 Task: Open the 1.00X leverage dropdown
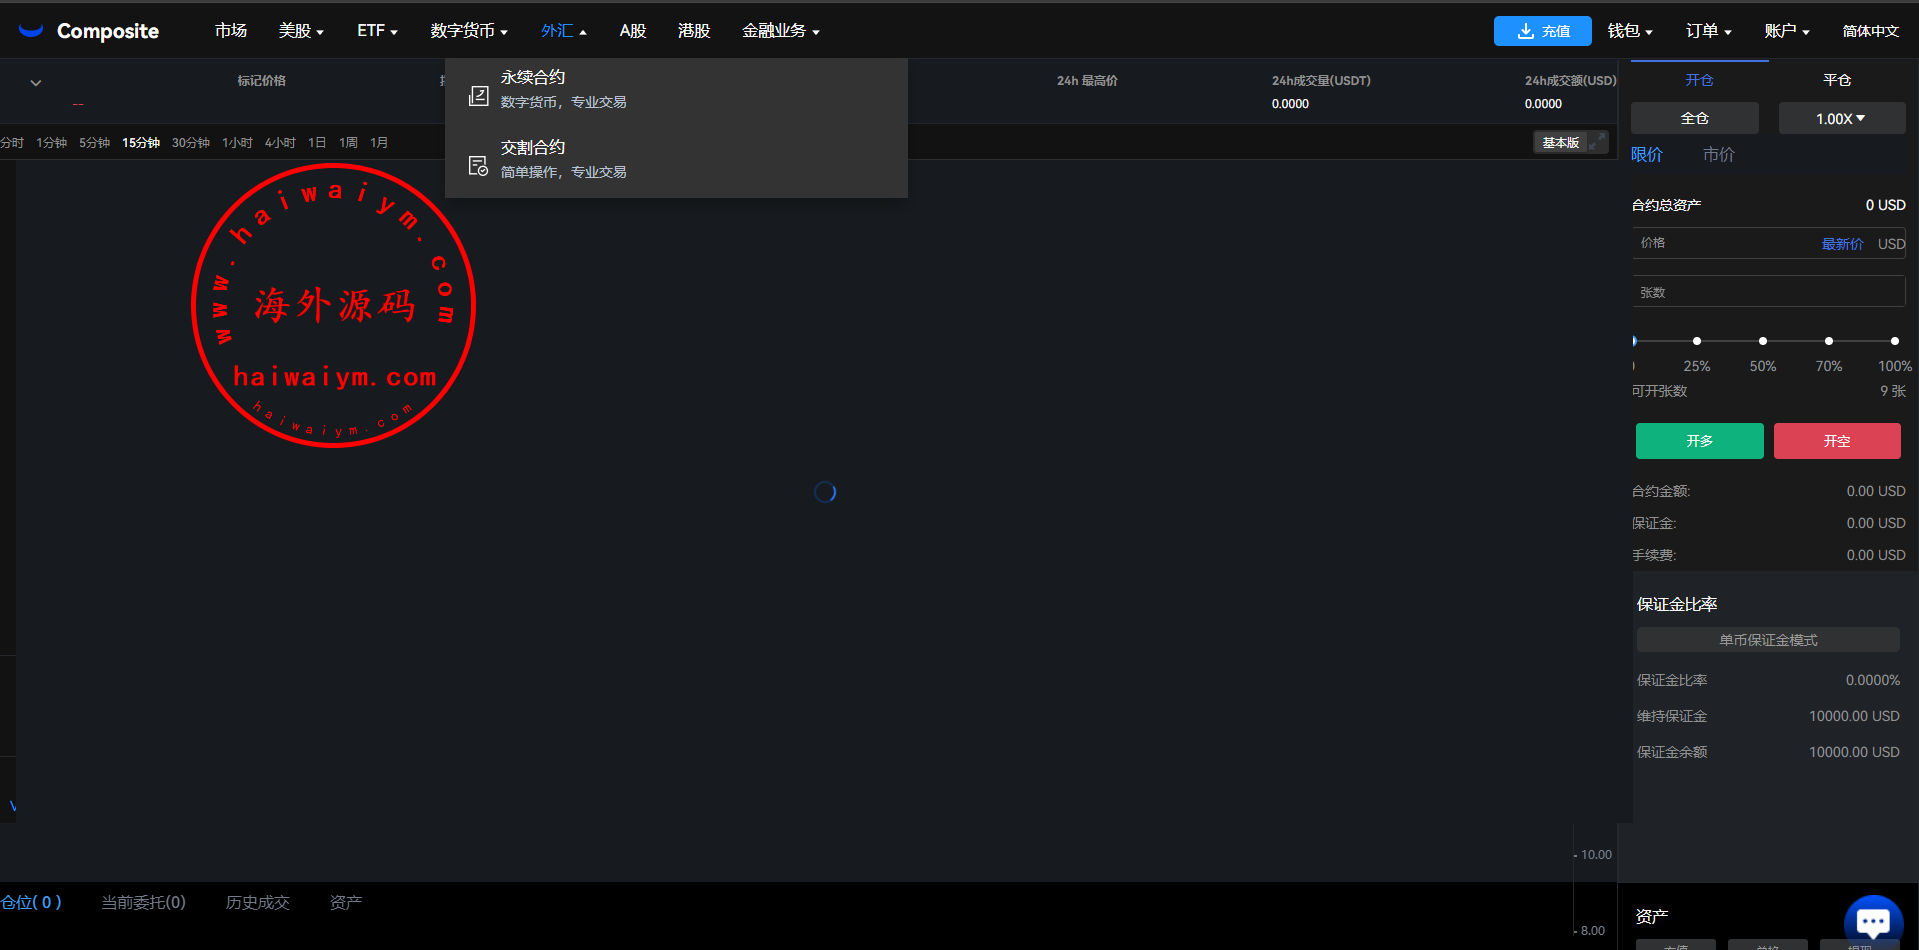(x=1841, y=118)
